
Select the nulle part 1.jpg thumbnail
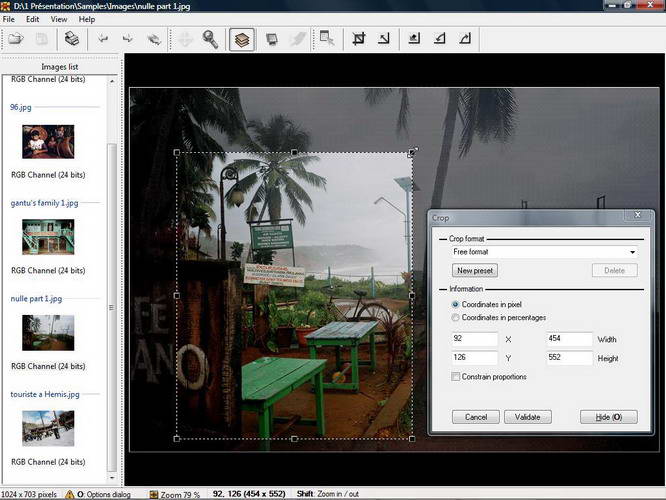click(x=48, y=333)
